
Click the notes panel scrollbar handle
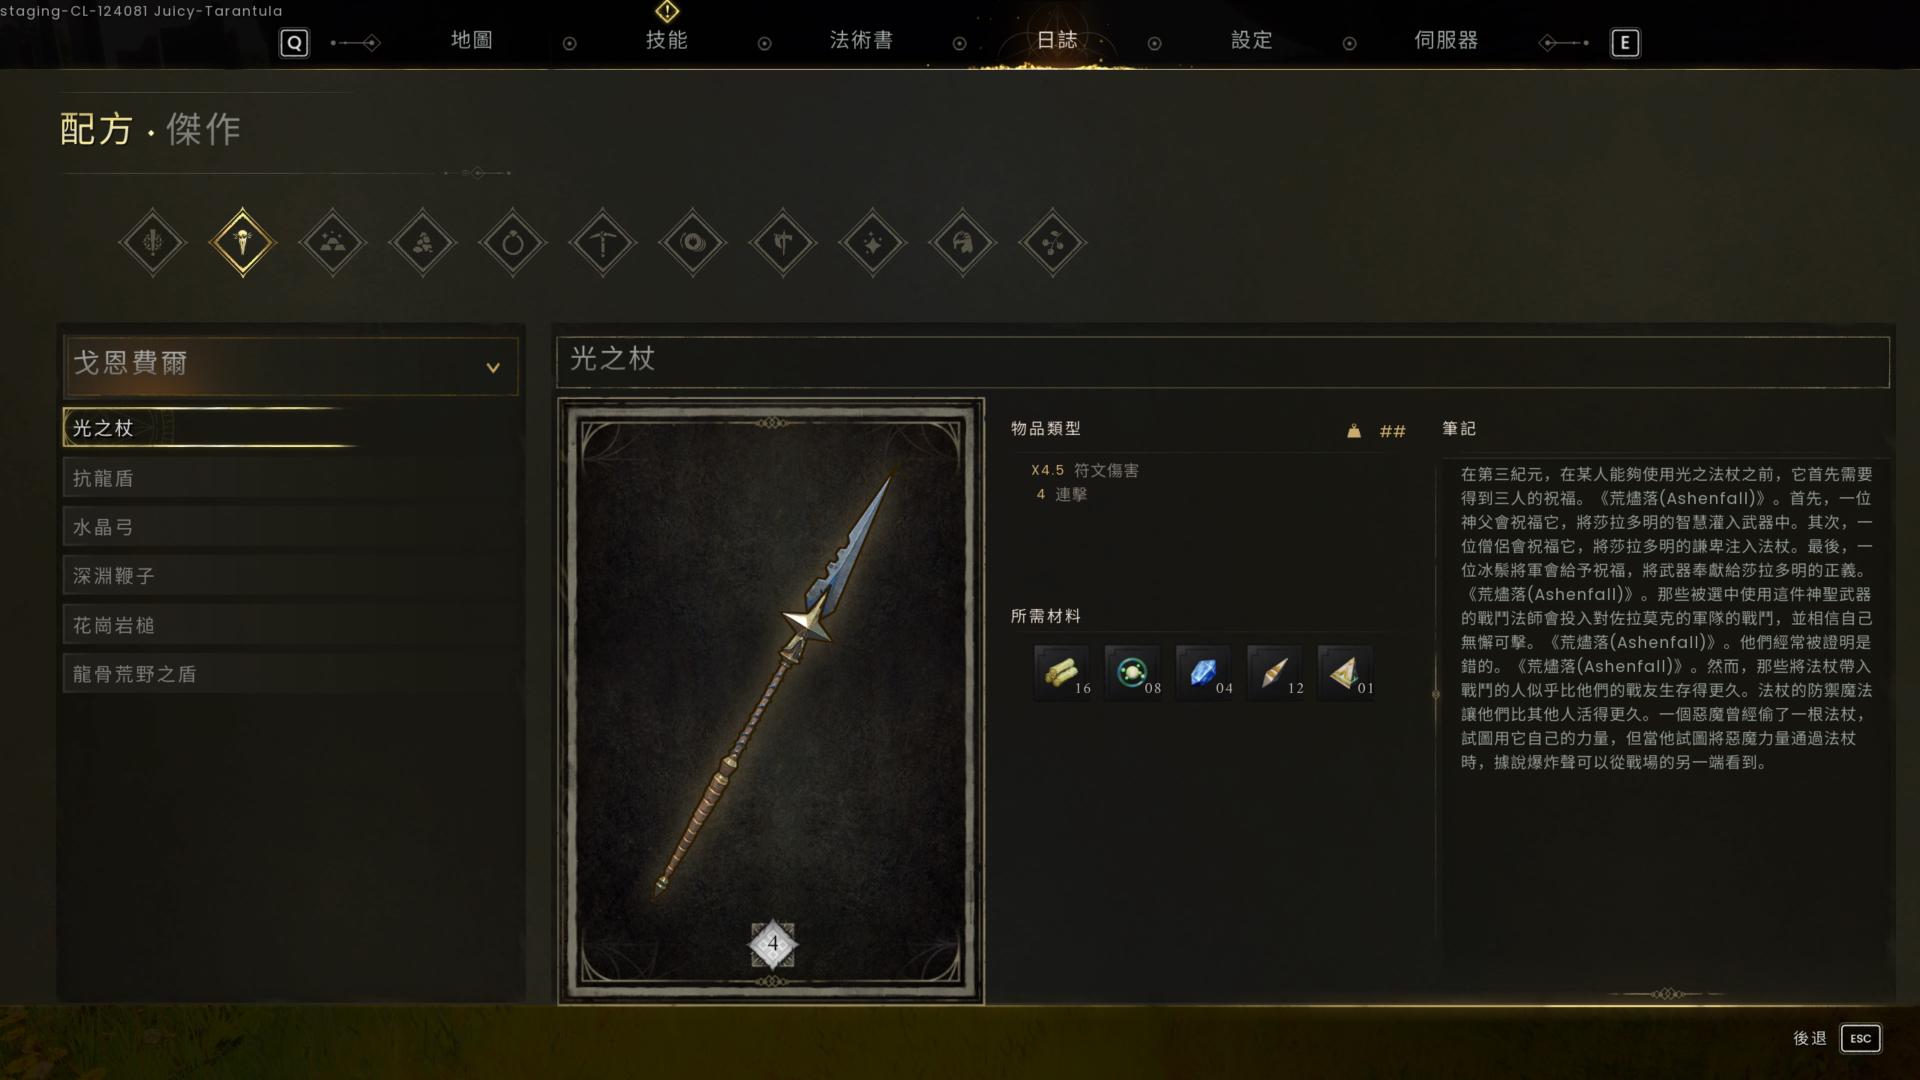pyautogui.click(x=1436, y=693)
